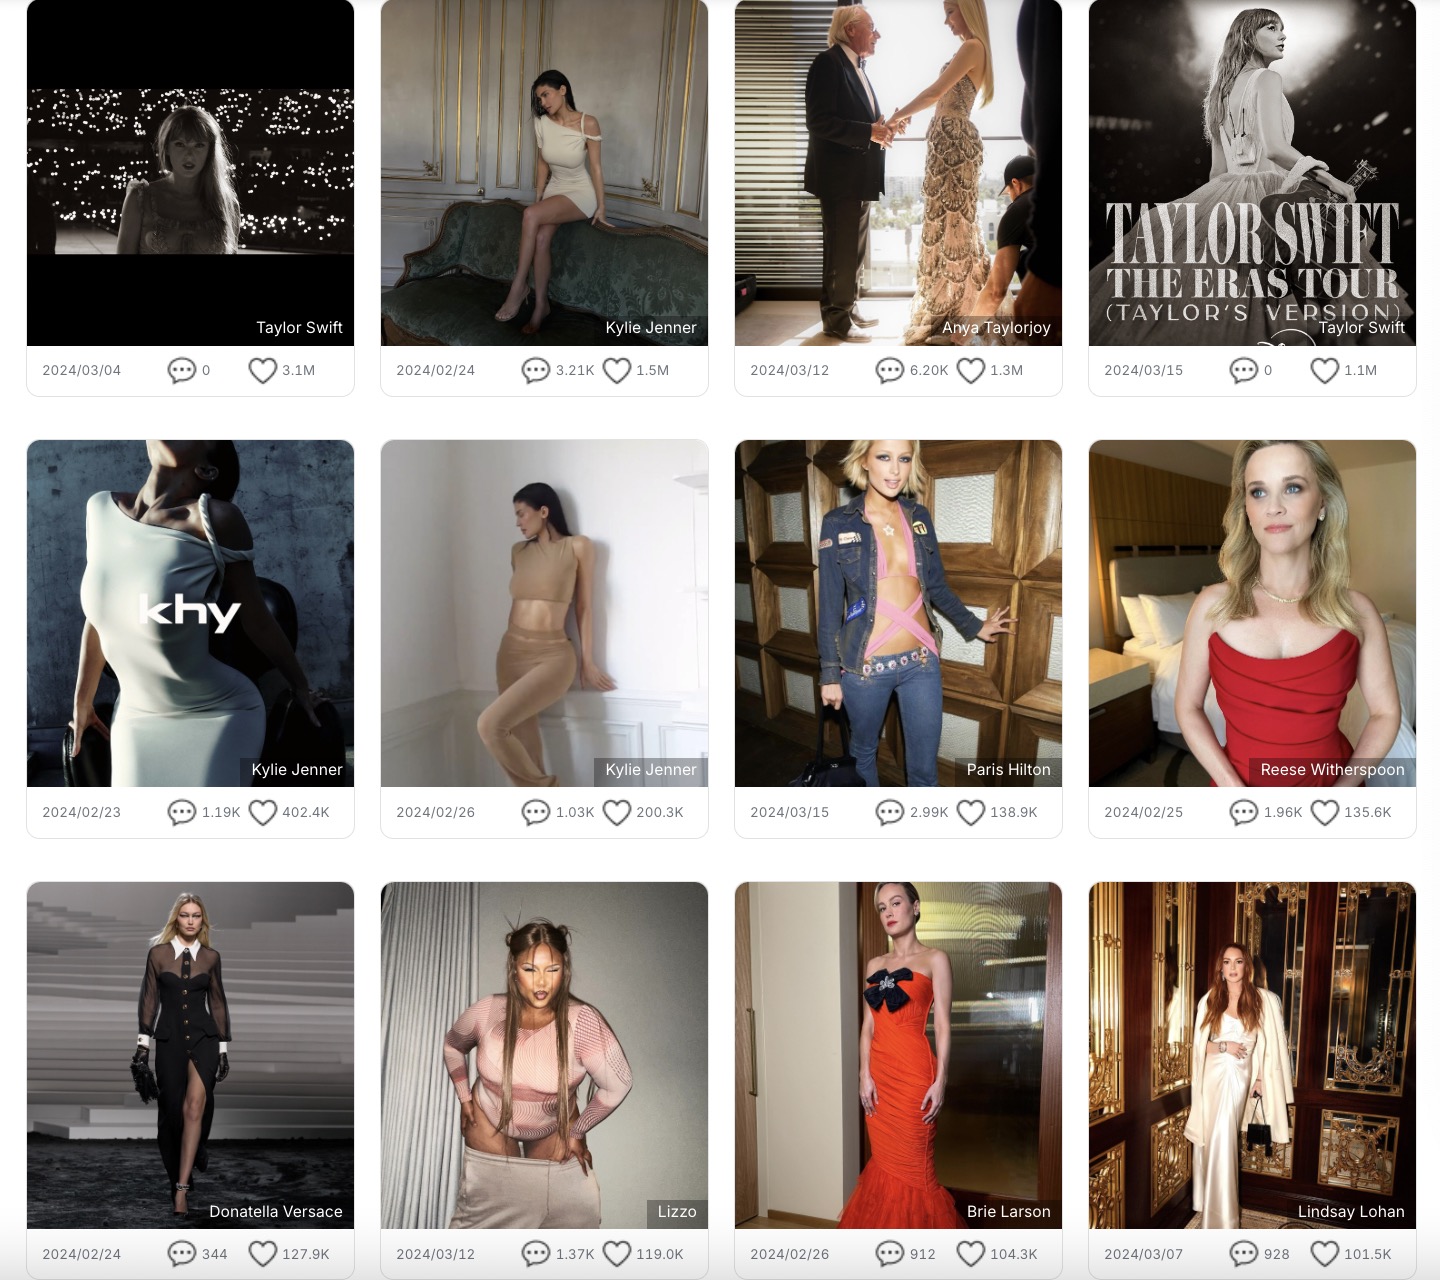The image size is (1440, 1280).
Task: Open the Kylie Jenner photo on the green sofa
Action: tap(544, 172)
